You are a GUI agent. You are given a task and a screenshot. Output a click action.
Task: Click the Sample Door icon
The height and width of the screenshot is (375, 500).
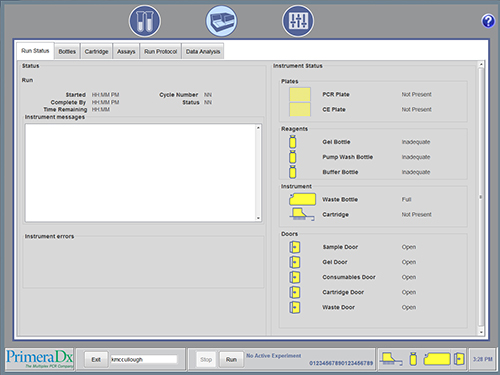coord(295,247)
